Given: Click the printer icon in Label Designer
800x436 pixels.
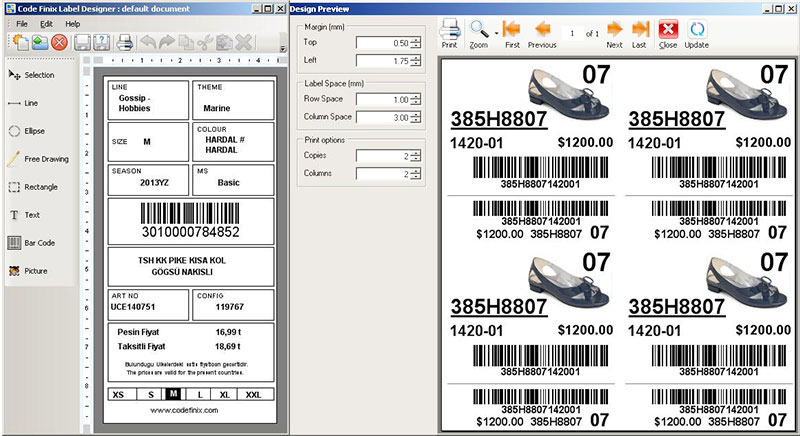Looking at the screenshot, I should point(124,42).
